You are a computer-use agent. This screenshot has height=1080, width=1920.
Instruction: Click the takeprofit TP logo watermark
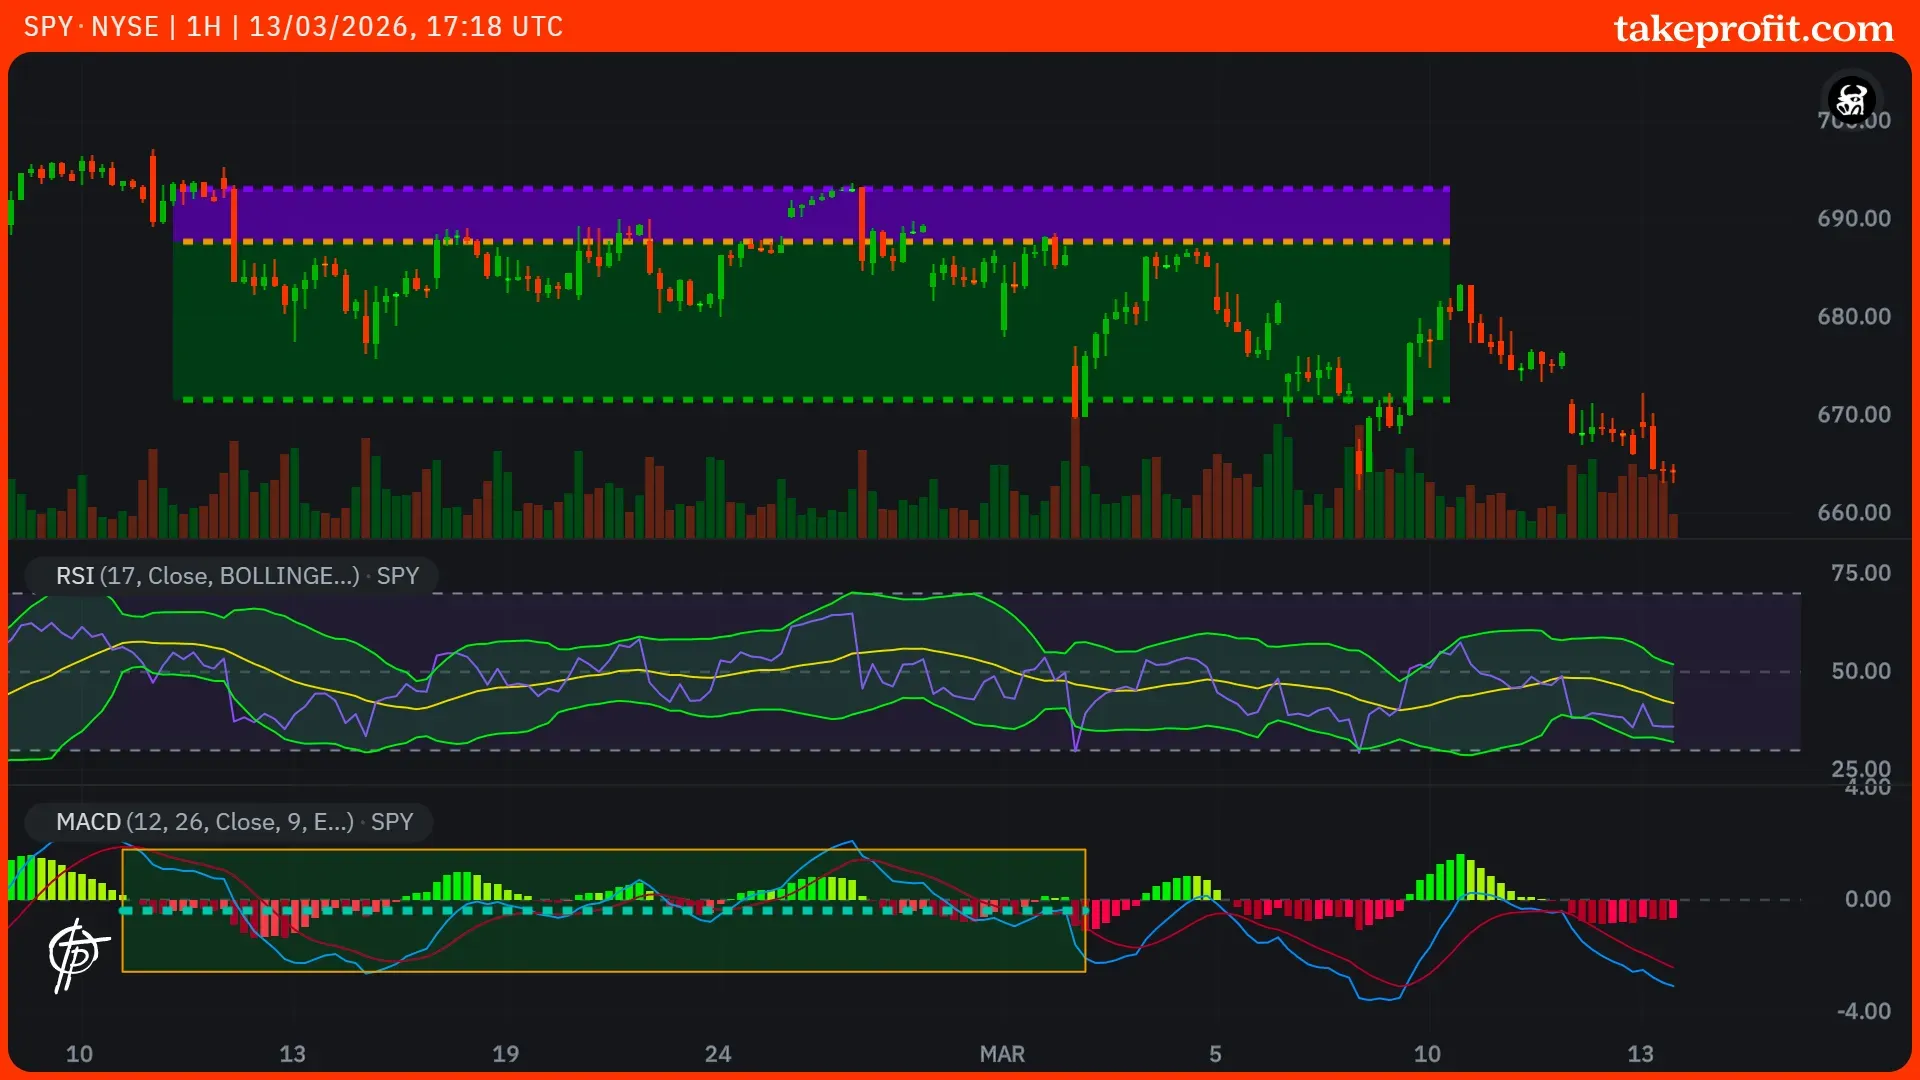76,955
